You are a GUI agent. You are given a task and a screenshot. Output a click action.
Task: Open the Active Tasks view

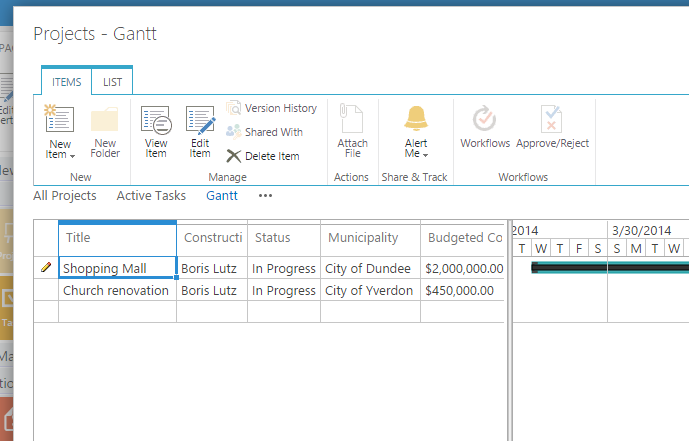[151, 195]
